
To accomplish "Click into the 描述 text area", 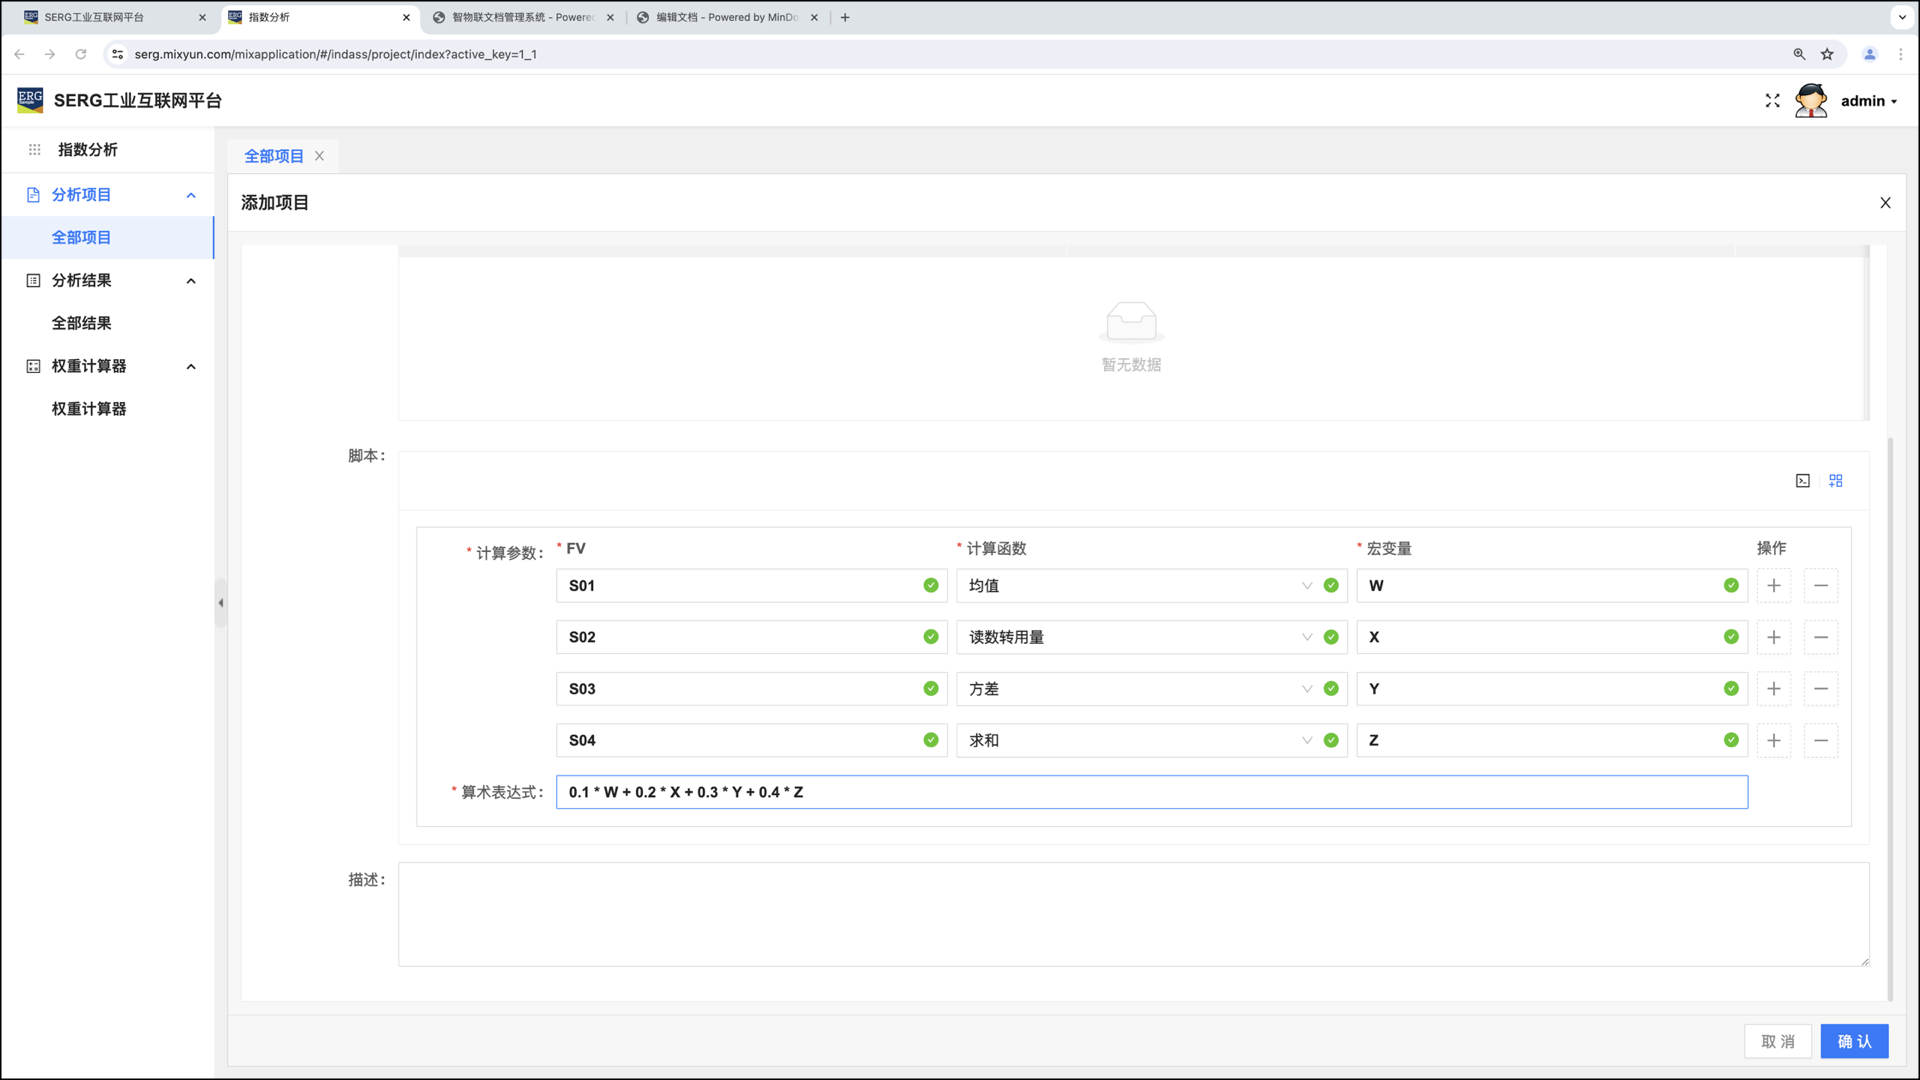I will [1133, 914].
